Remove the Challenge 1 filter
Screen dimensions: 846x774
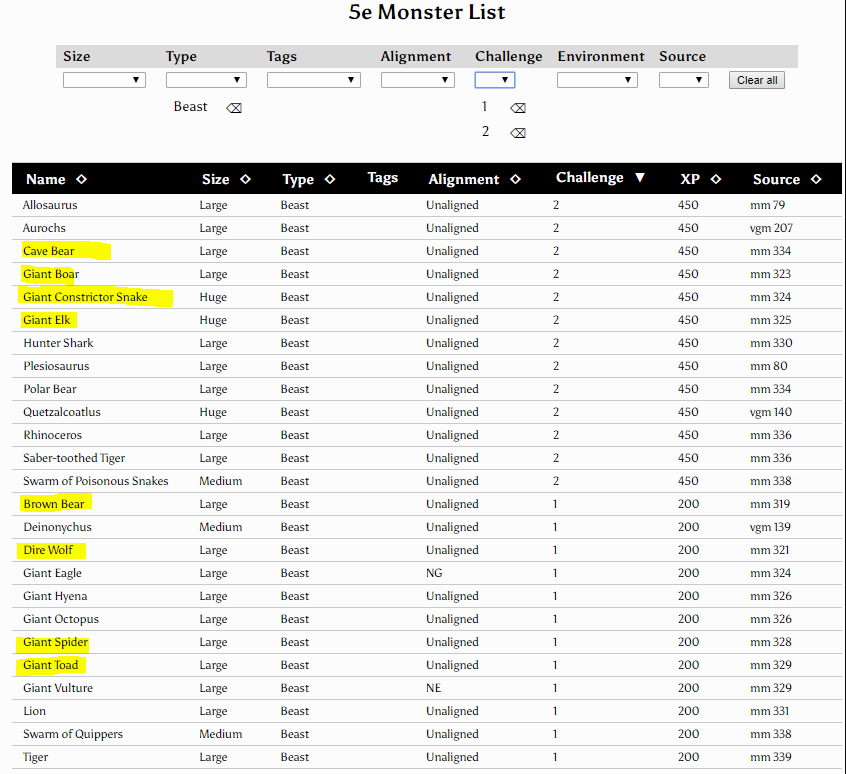[x=518, y=108]
